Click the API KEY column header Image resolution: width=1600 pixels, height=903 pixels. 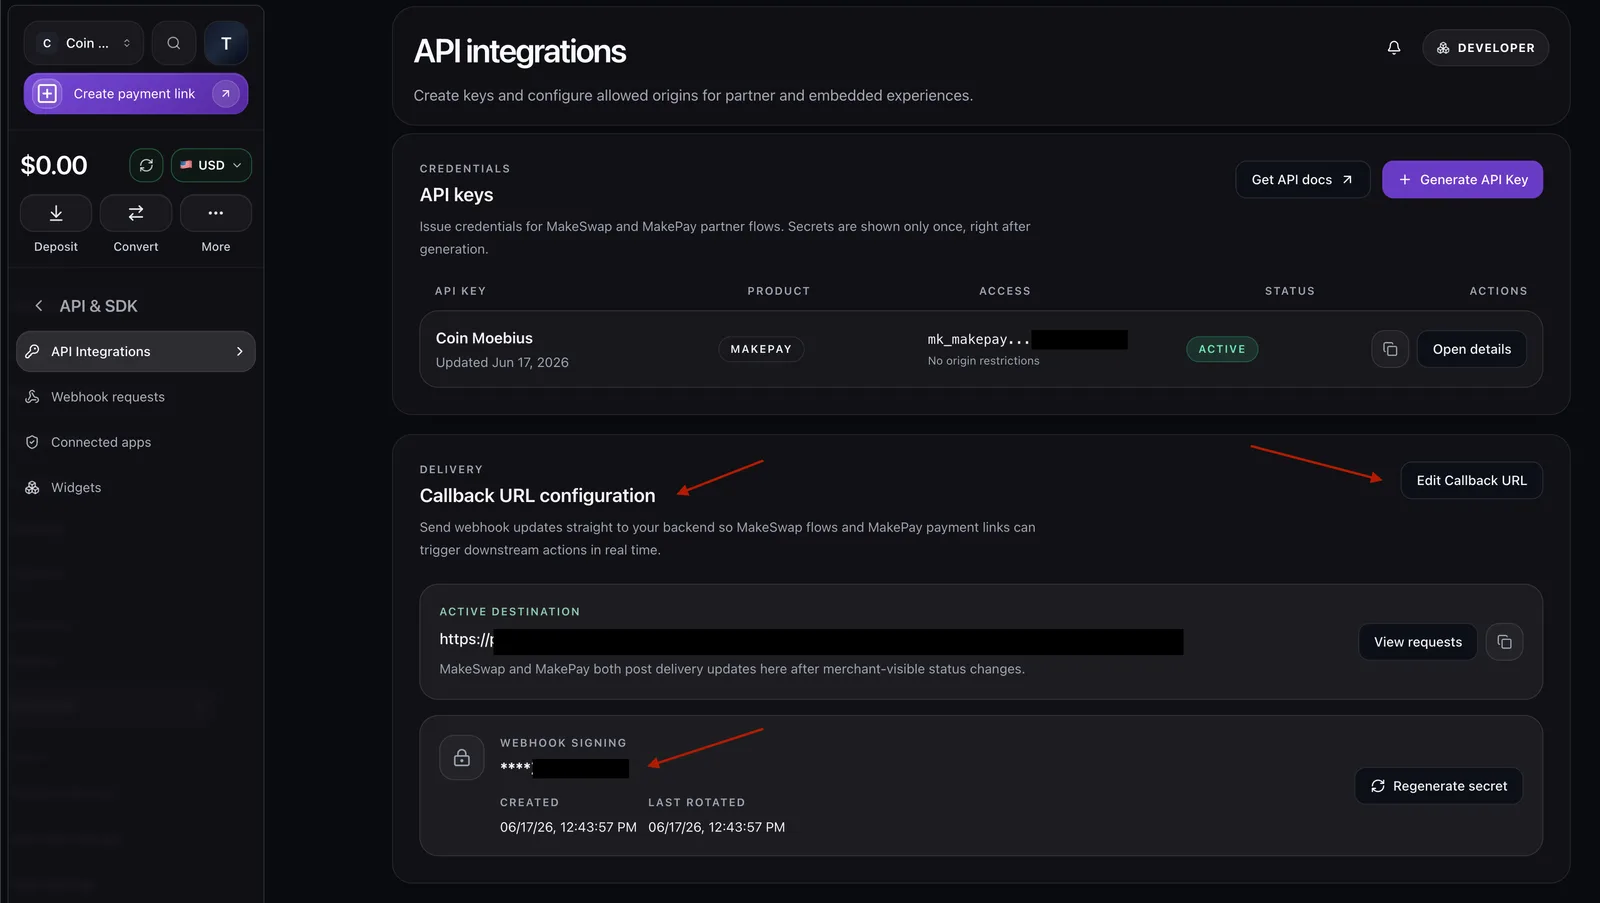pos(460,291)
